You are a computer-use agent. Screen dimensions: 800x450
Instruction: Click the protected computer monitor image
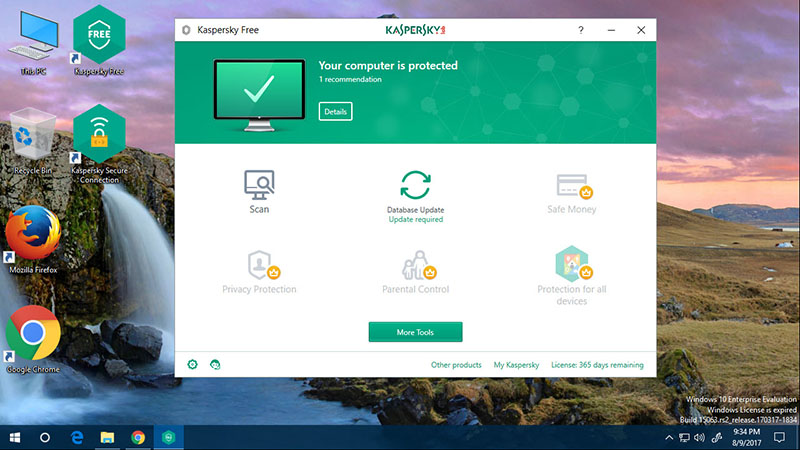click(259, 95)
